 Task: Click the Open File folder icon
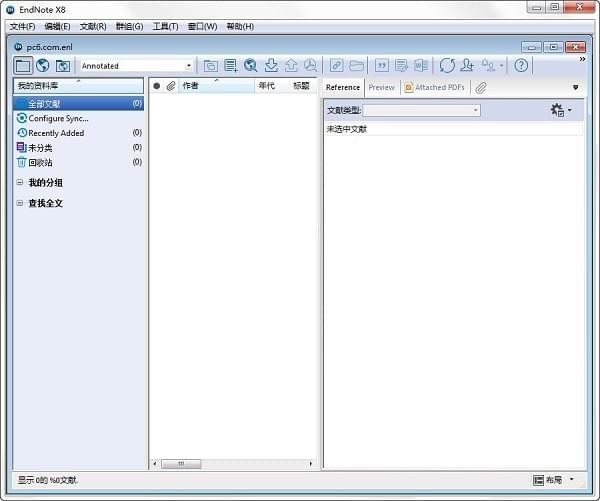(356, 66)
